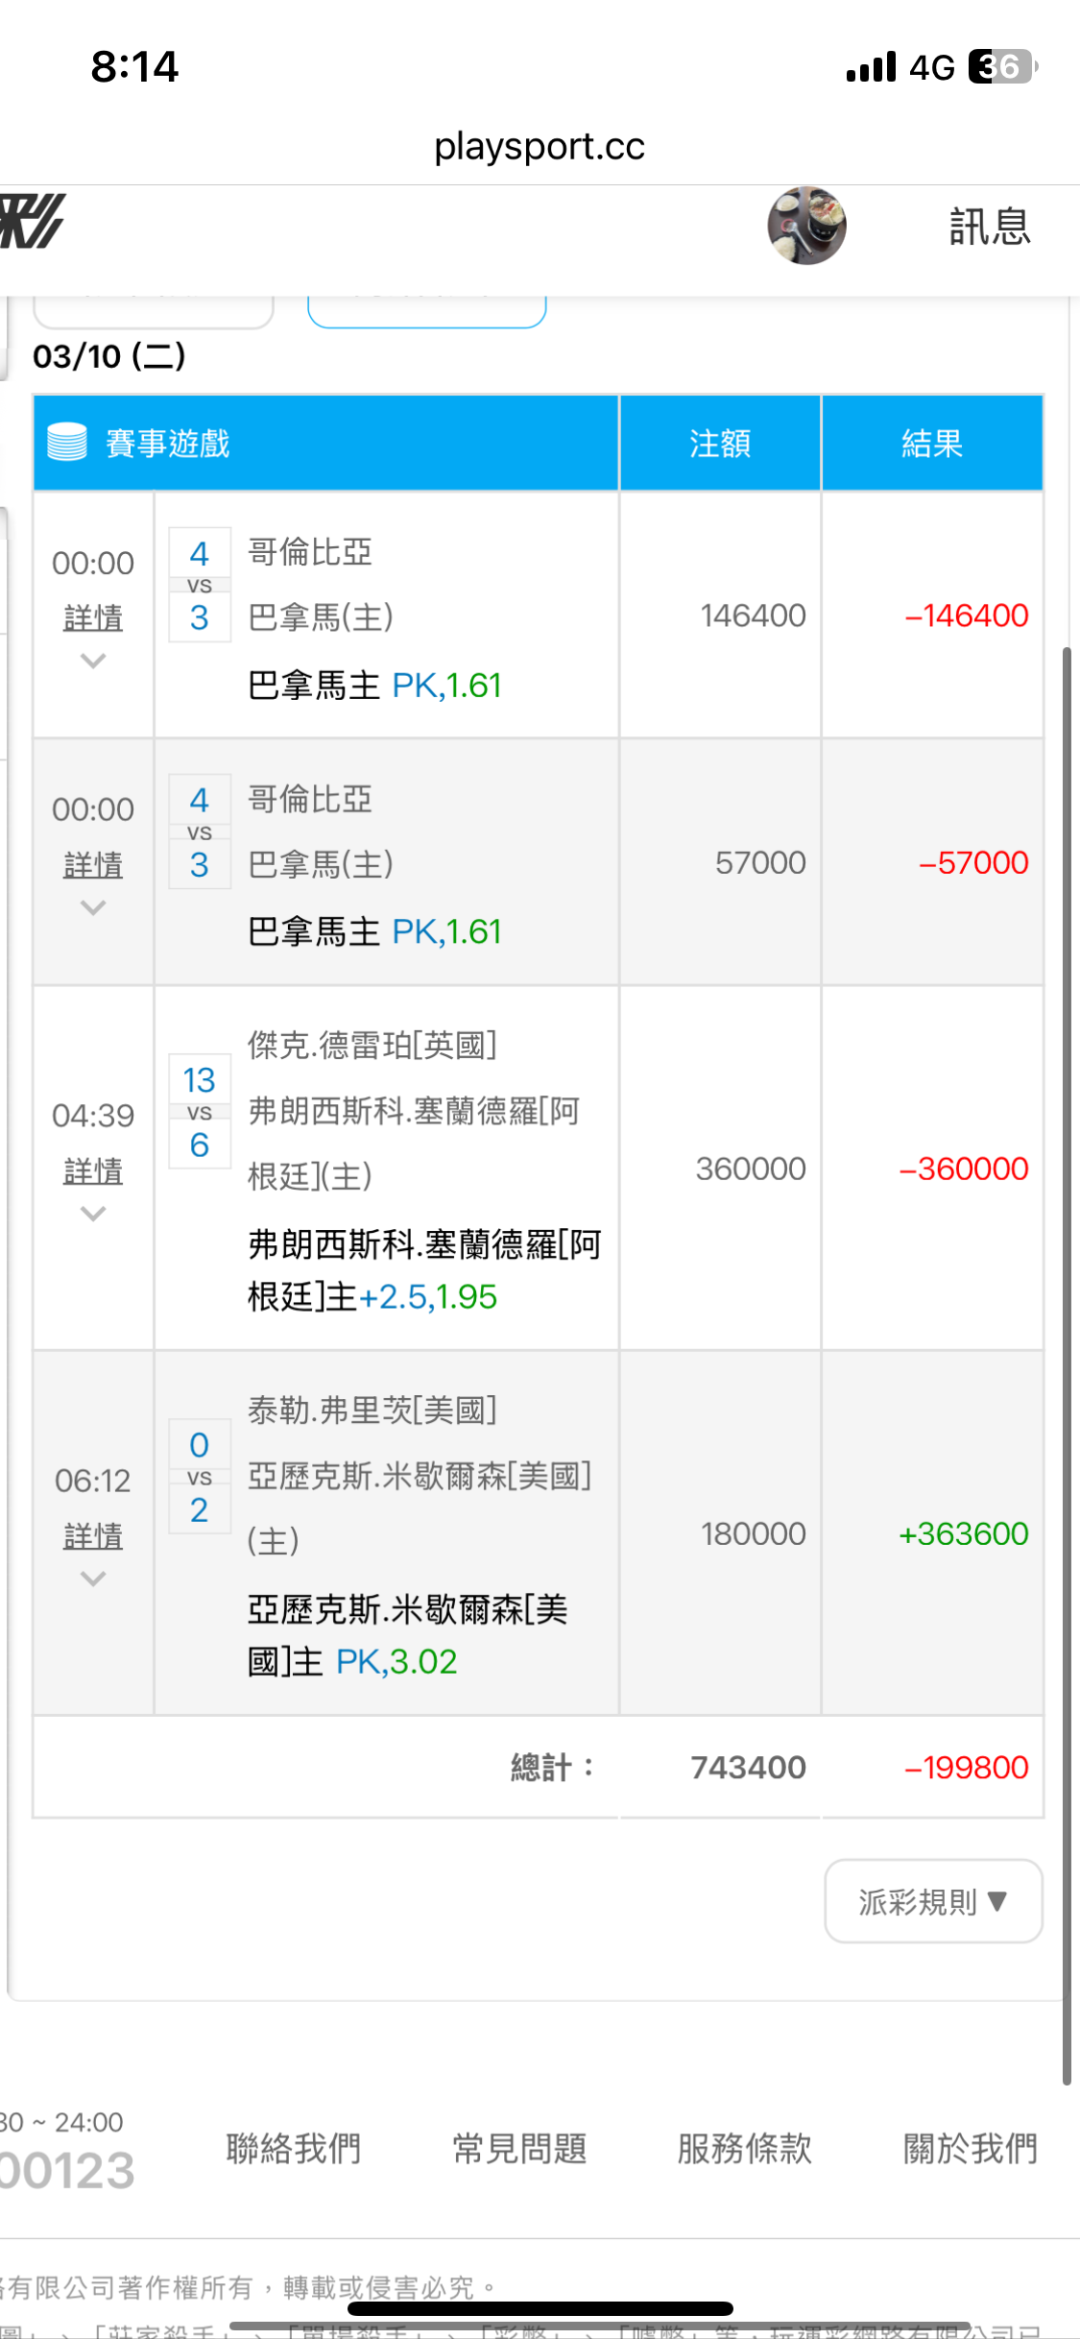Open 常見問題 footer link
Screen dimensions: 1080x2339
click(519, 2148)
